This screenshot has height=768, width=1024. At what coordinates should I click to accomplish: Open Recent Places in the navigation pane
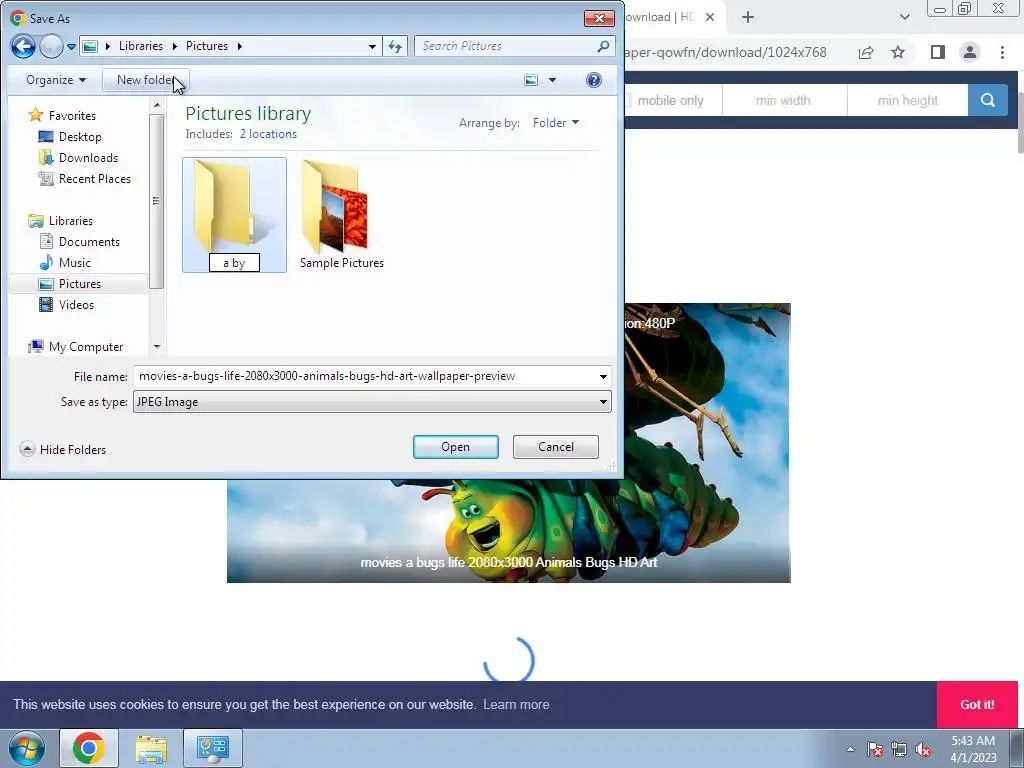[94, 178]
